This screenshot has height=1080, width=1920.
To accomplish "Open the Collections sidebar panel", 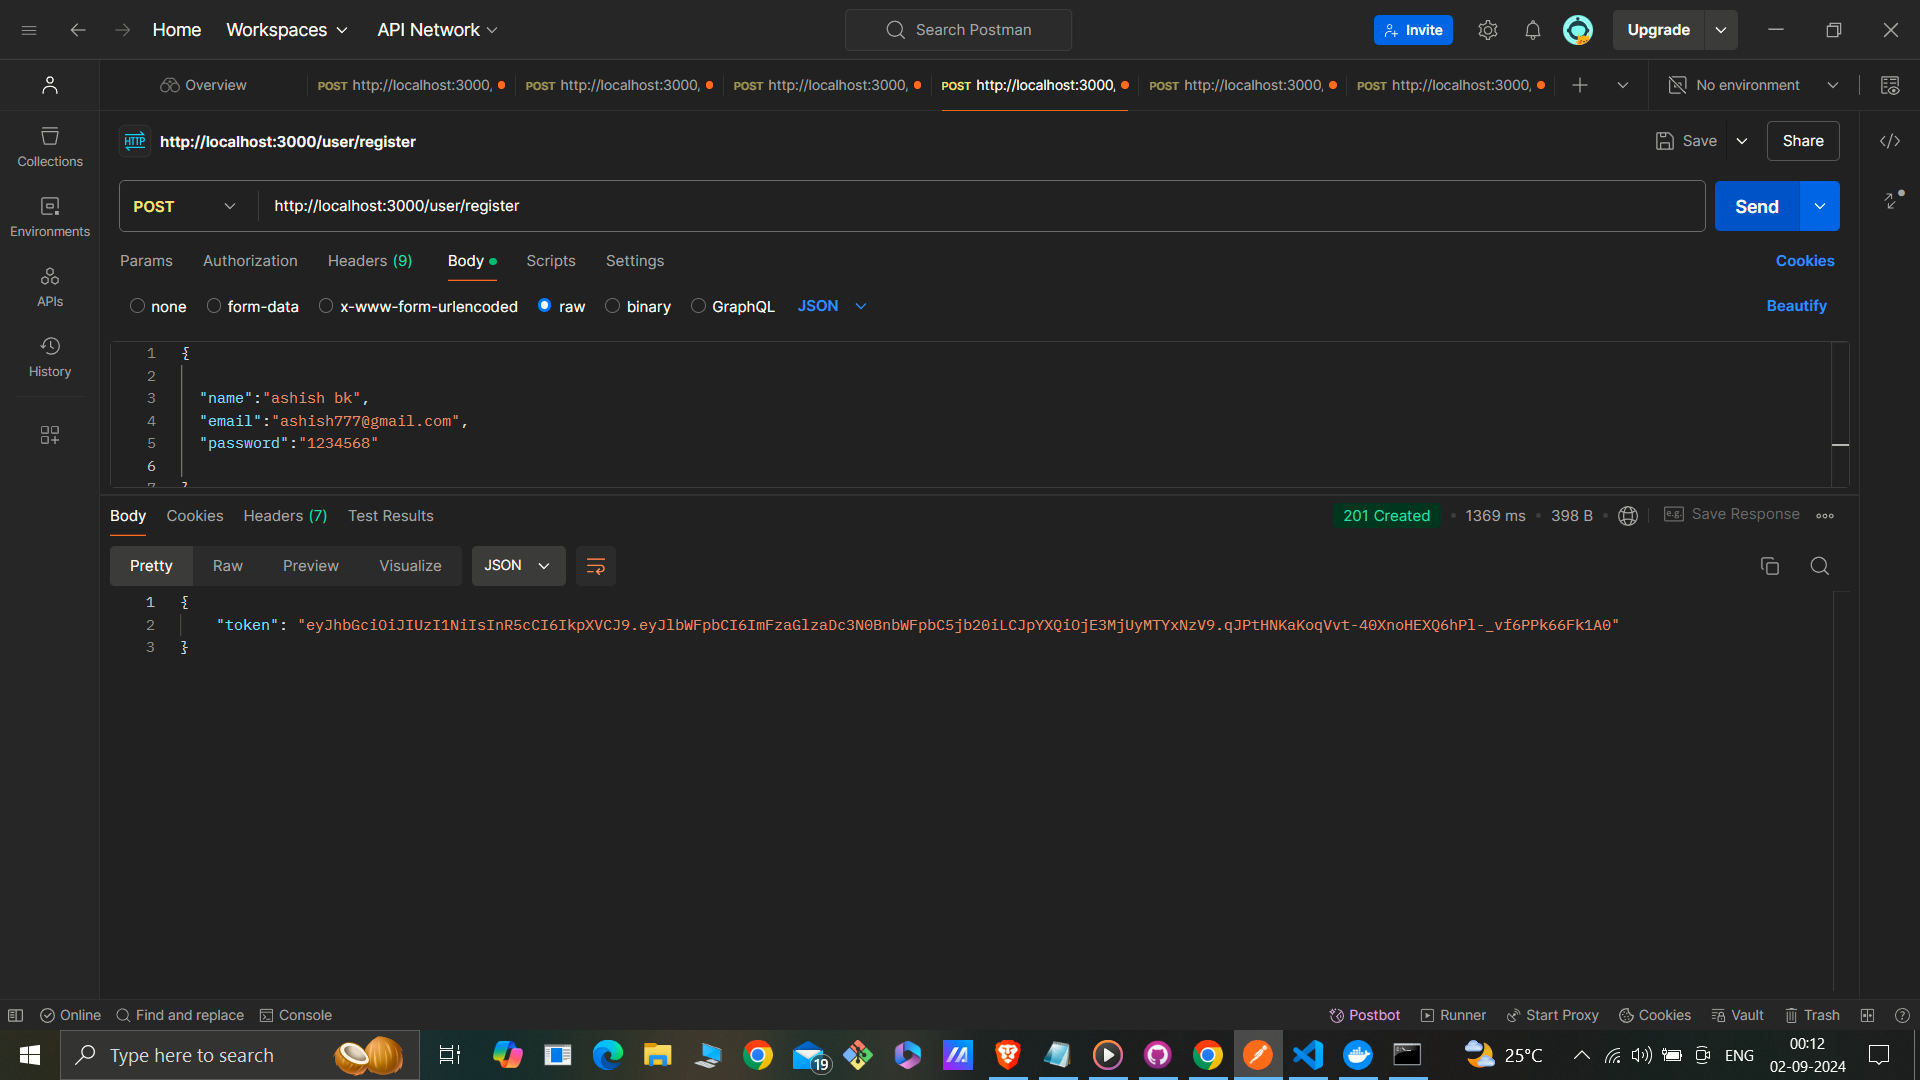I will click(x=50, y=146).
